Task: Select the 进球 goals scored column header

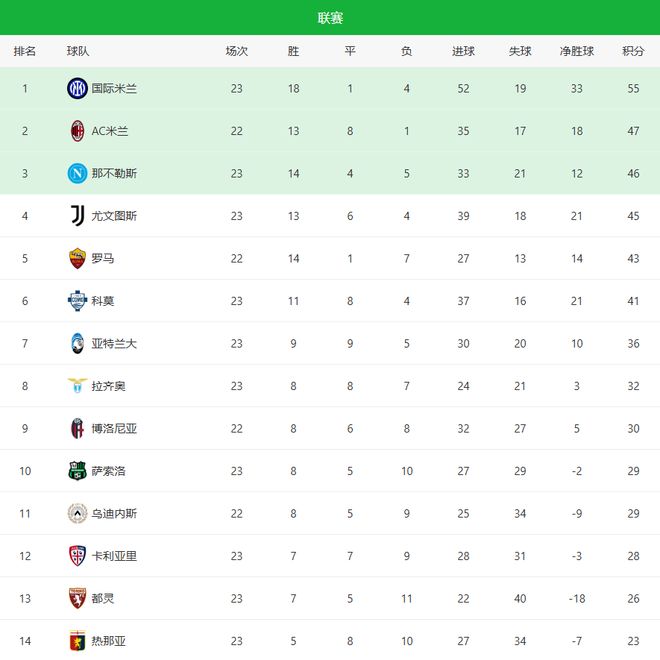Action: (463, 51)
